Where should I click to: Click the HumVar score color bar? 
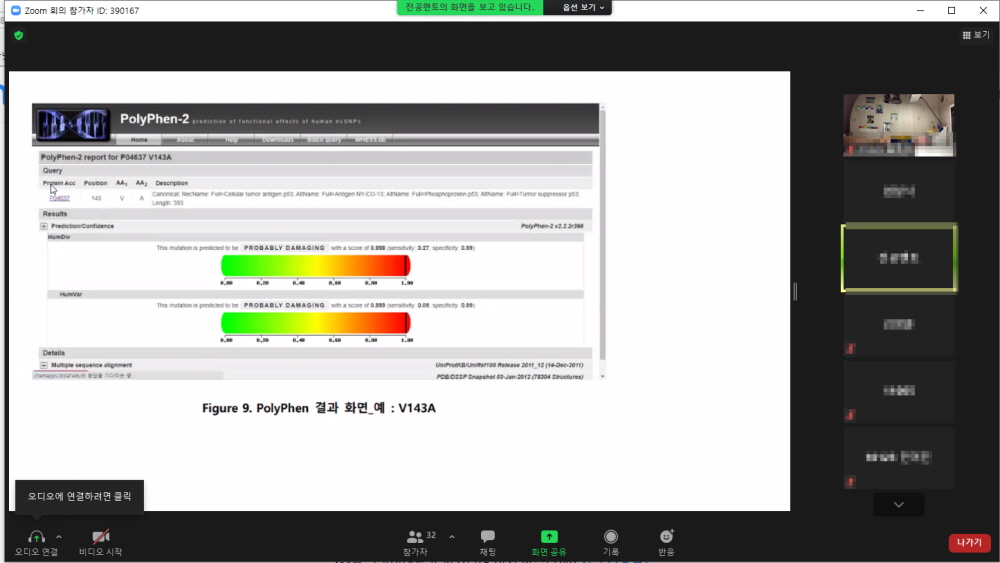[316, 323]
